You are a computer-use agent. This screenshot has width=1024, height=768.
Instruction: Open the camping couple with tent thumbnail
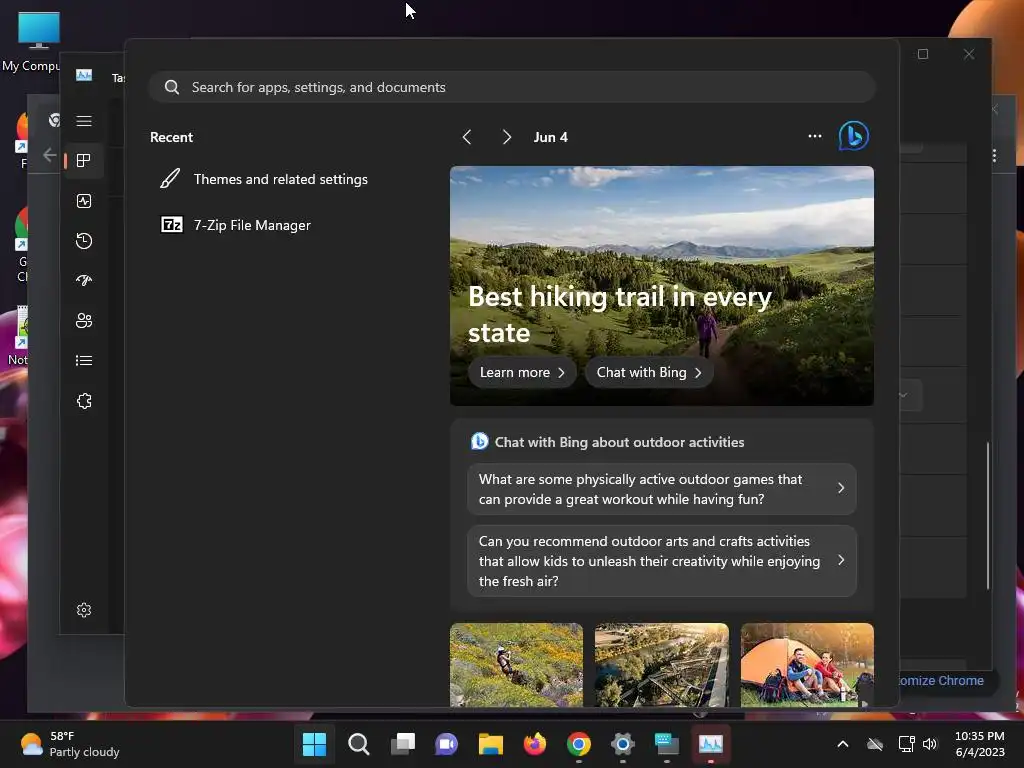click(807, 664)
